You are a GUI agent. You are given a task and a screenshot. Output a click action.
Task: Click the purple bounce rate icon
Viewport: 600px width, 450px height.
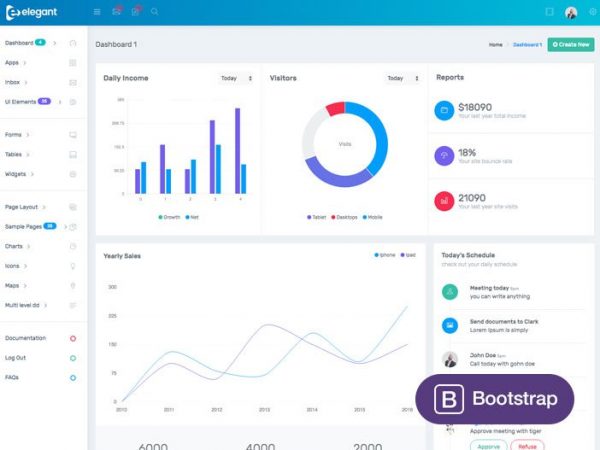(x=444, y=155)
